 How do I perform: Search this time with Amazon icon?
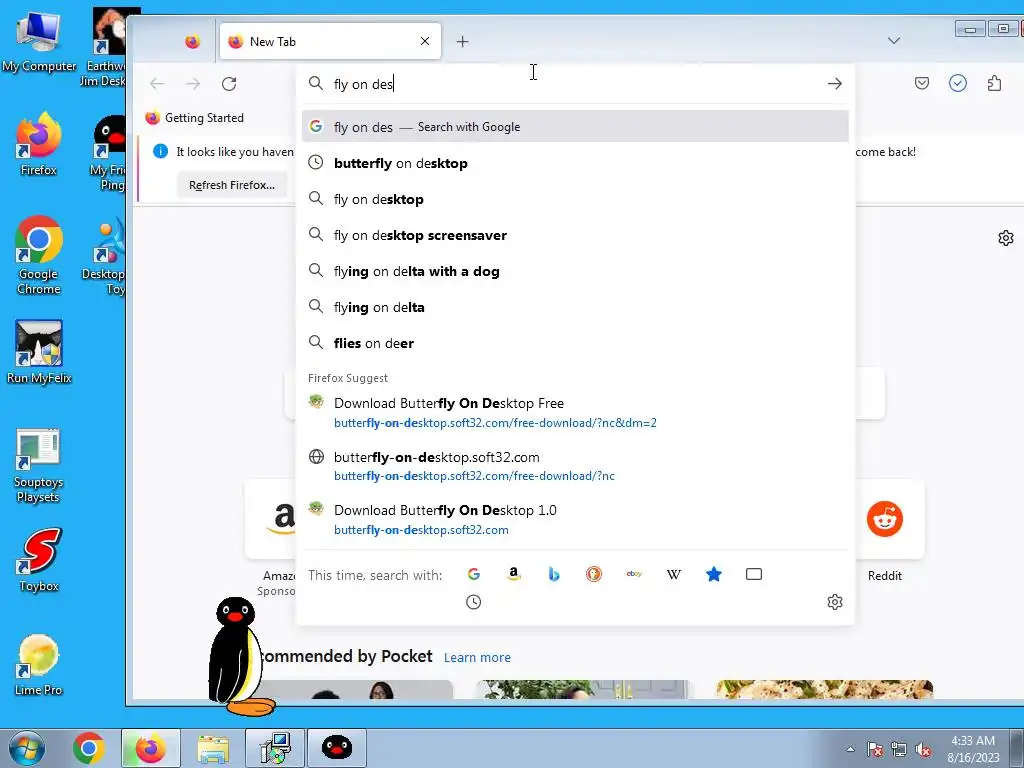click(x=514, y=574)
